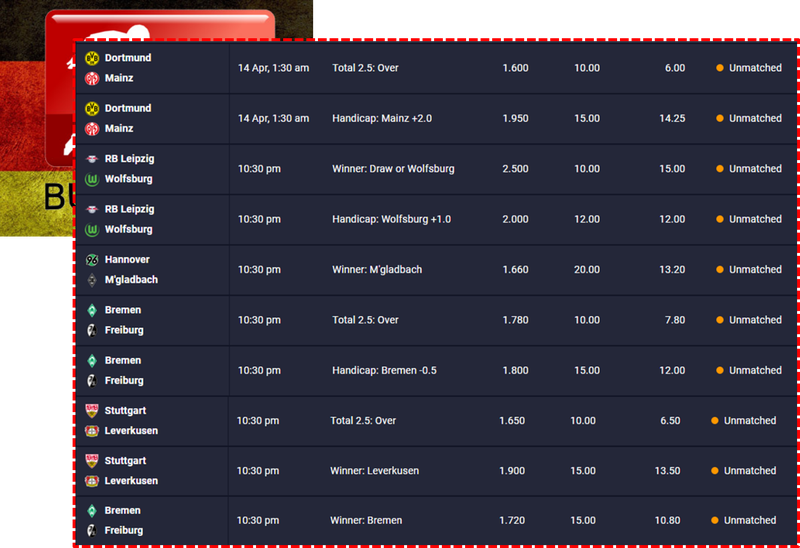Click the Hannover 96 club logo
800x548 pixels.
click(92, 260)
